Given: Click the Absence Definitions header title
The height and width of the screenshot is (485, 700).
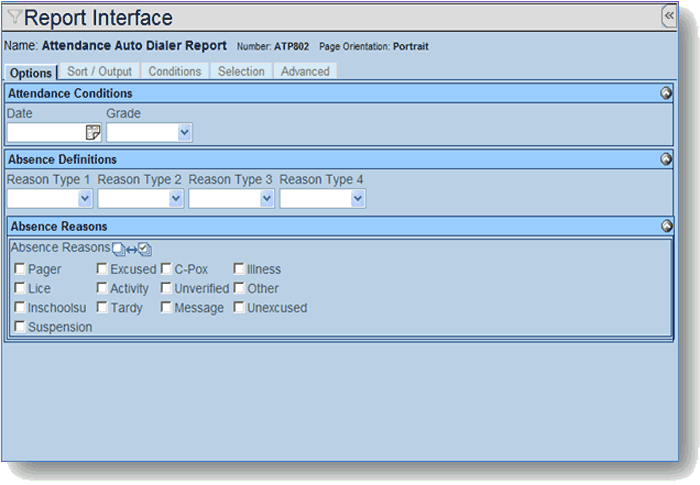Looking at the screenshot, I should click(x=62, y=159).
